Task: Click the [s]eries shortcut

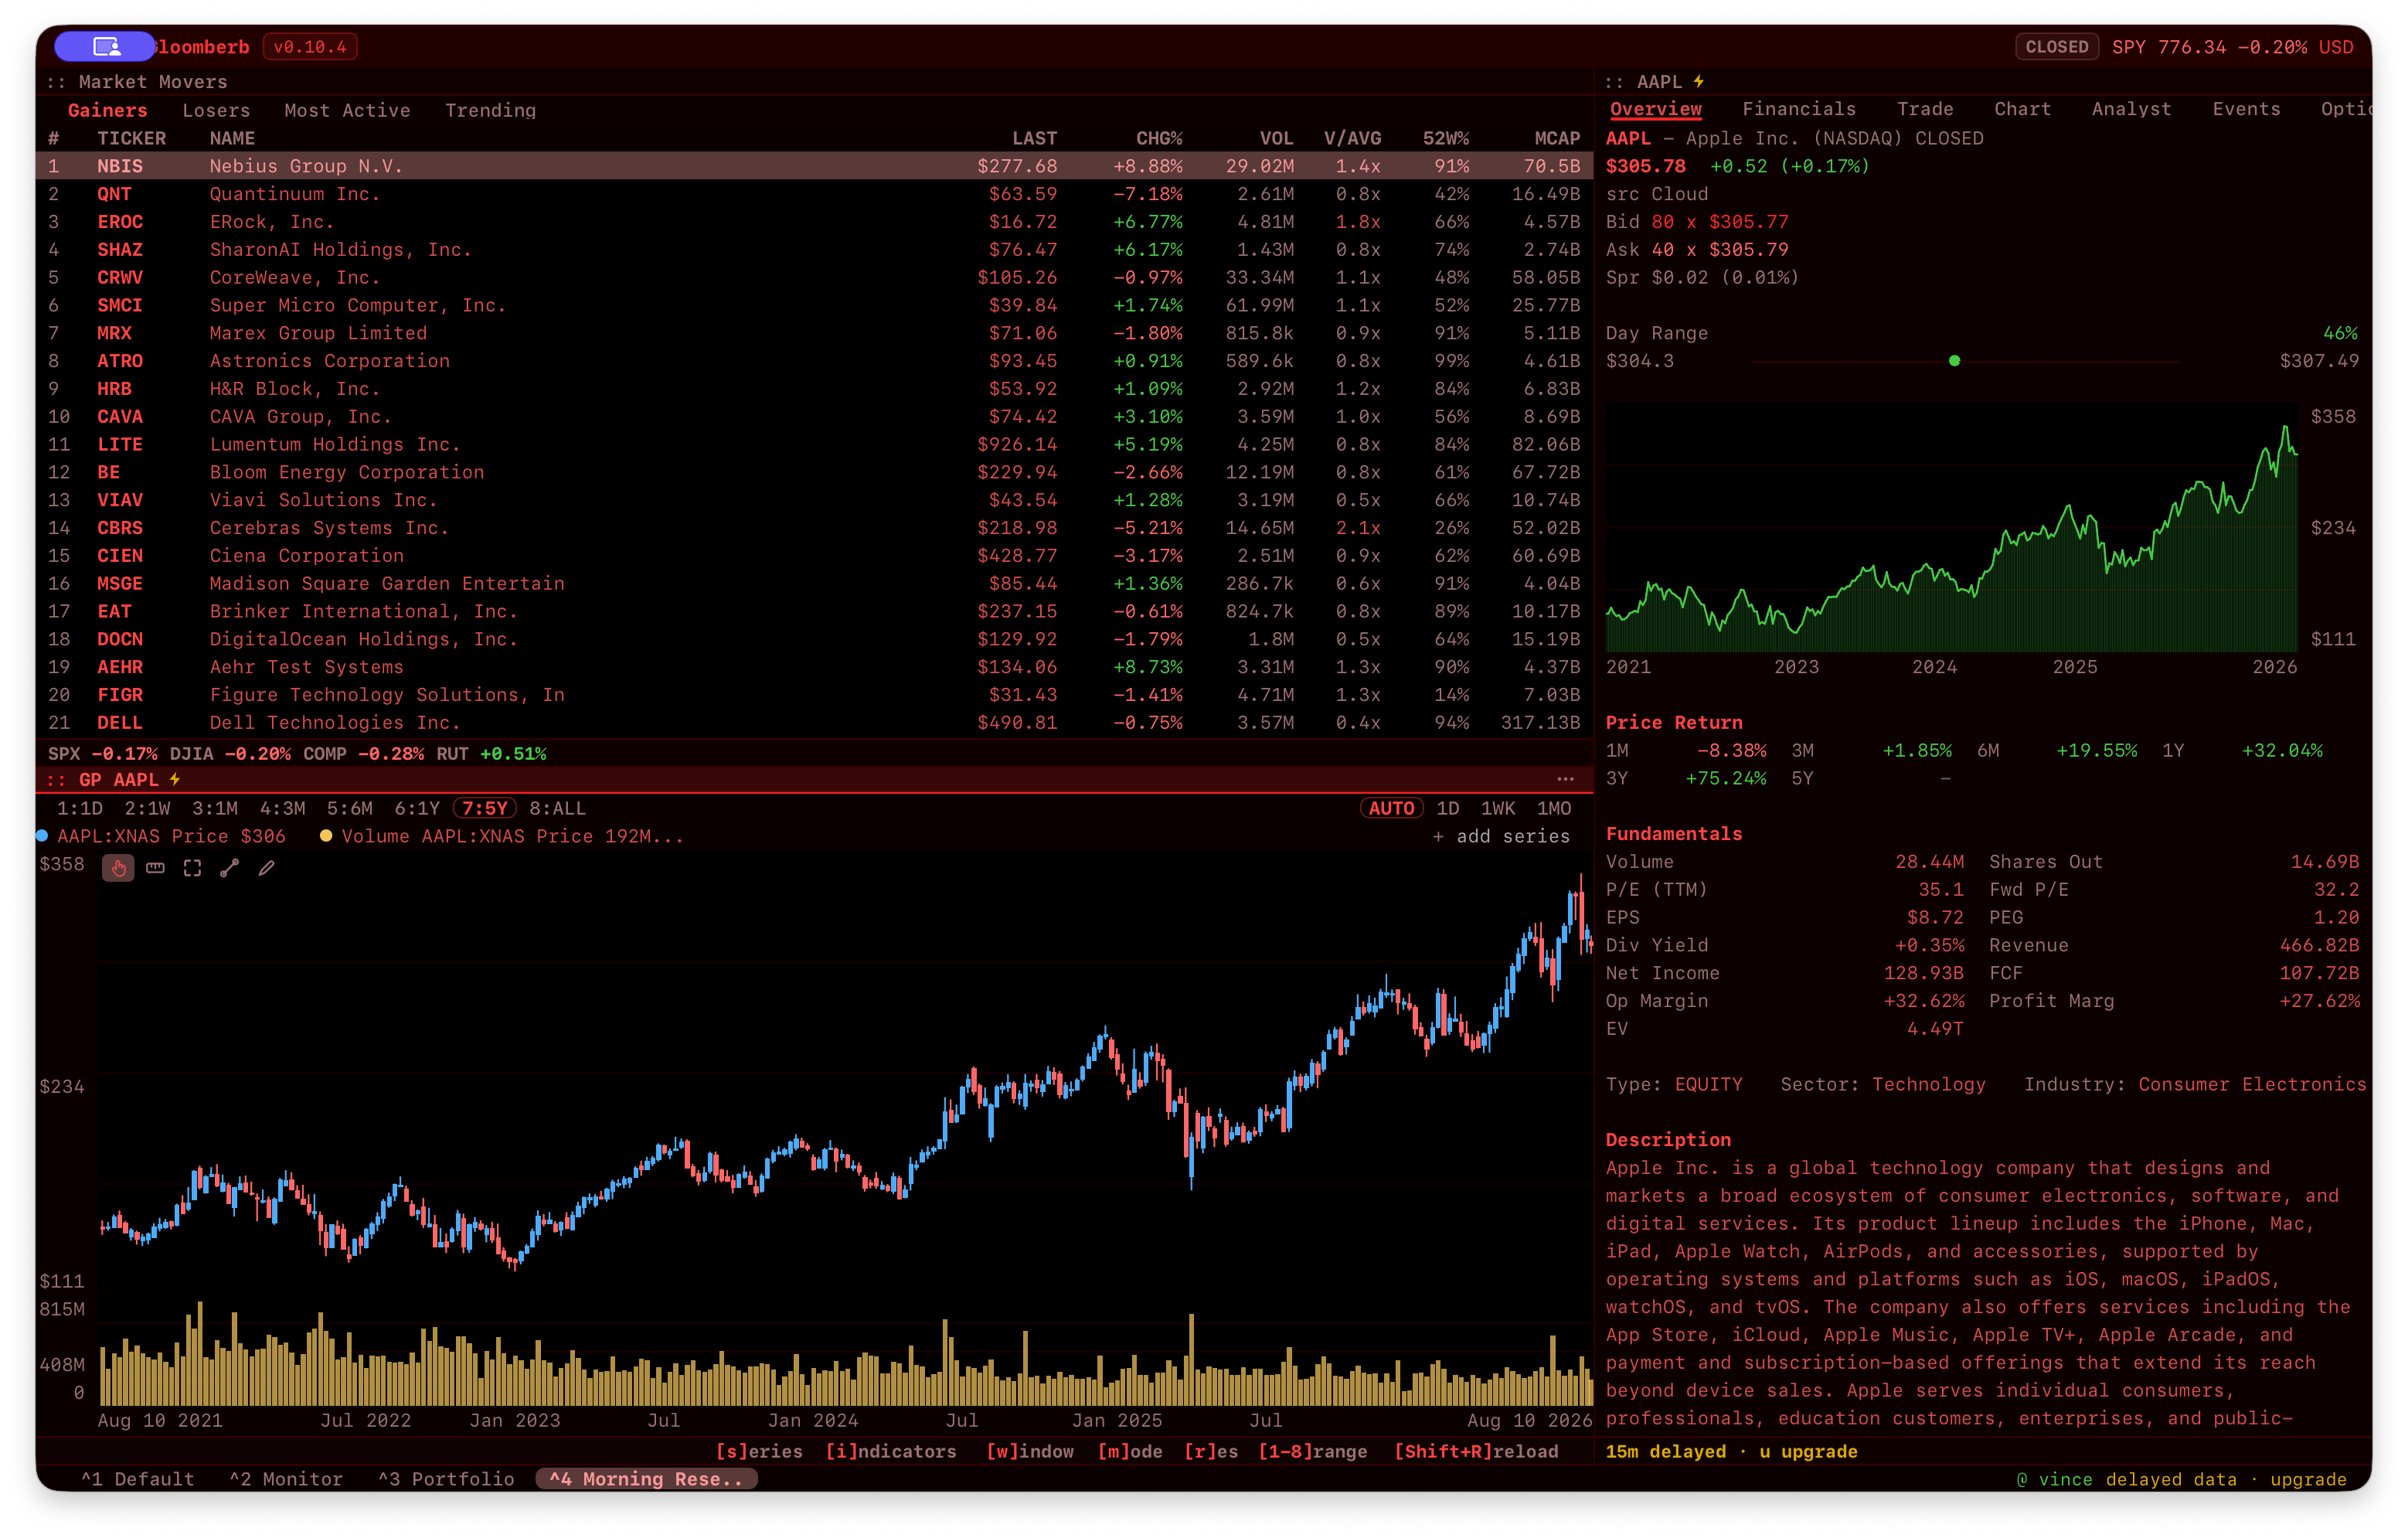Action: point(759,1451)
